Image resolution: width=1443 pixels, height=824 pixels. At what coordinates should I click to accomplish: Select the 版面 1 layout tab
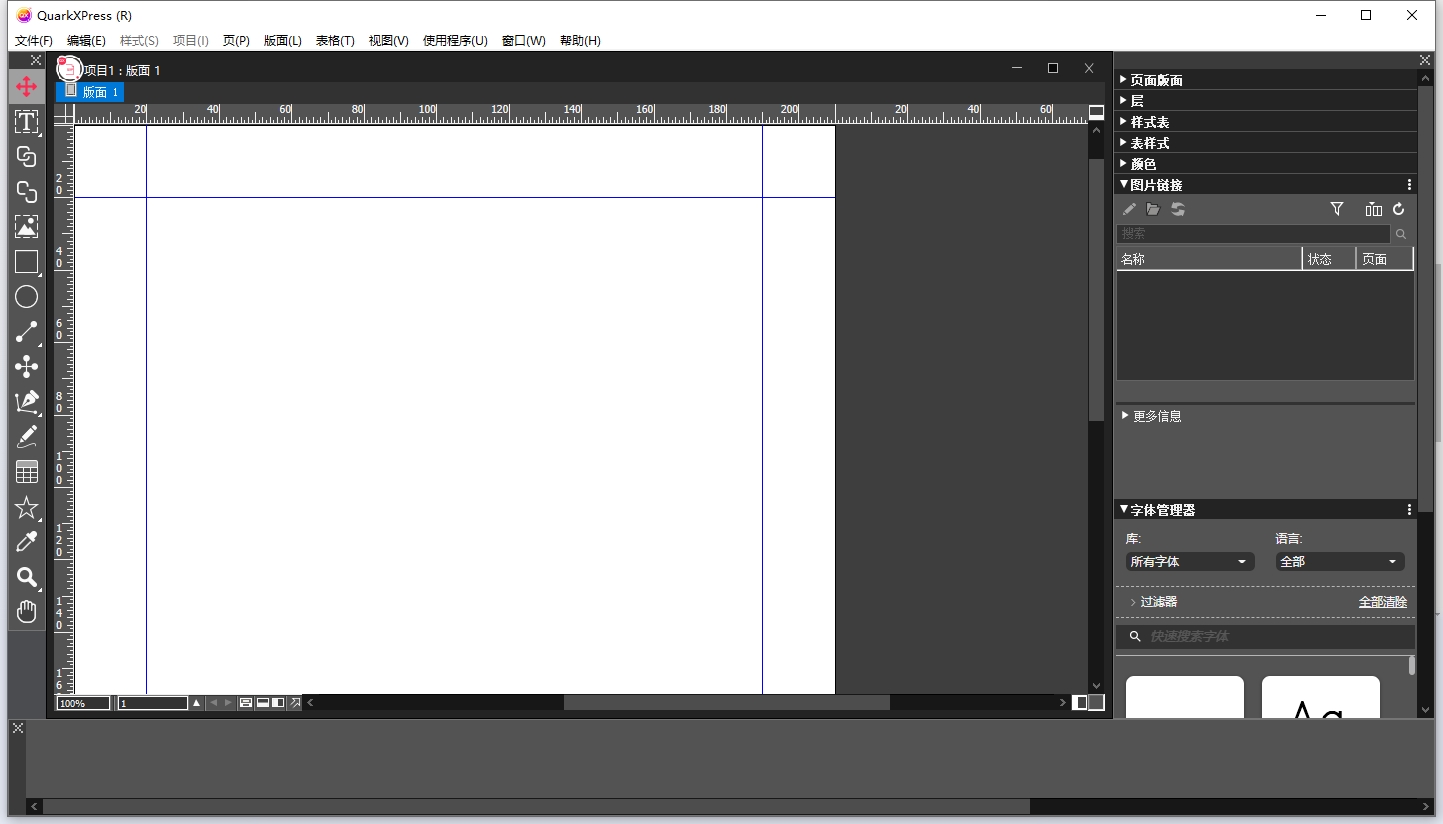click(91, 92)
